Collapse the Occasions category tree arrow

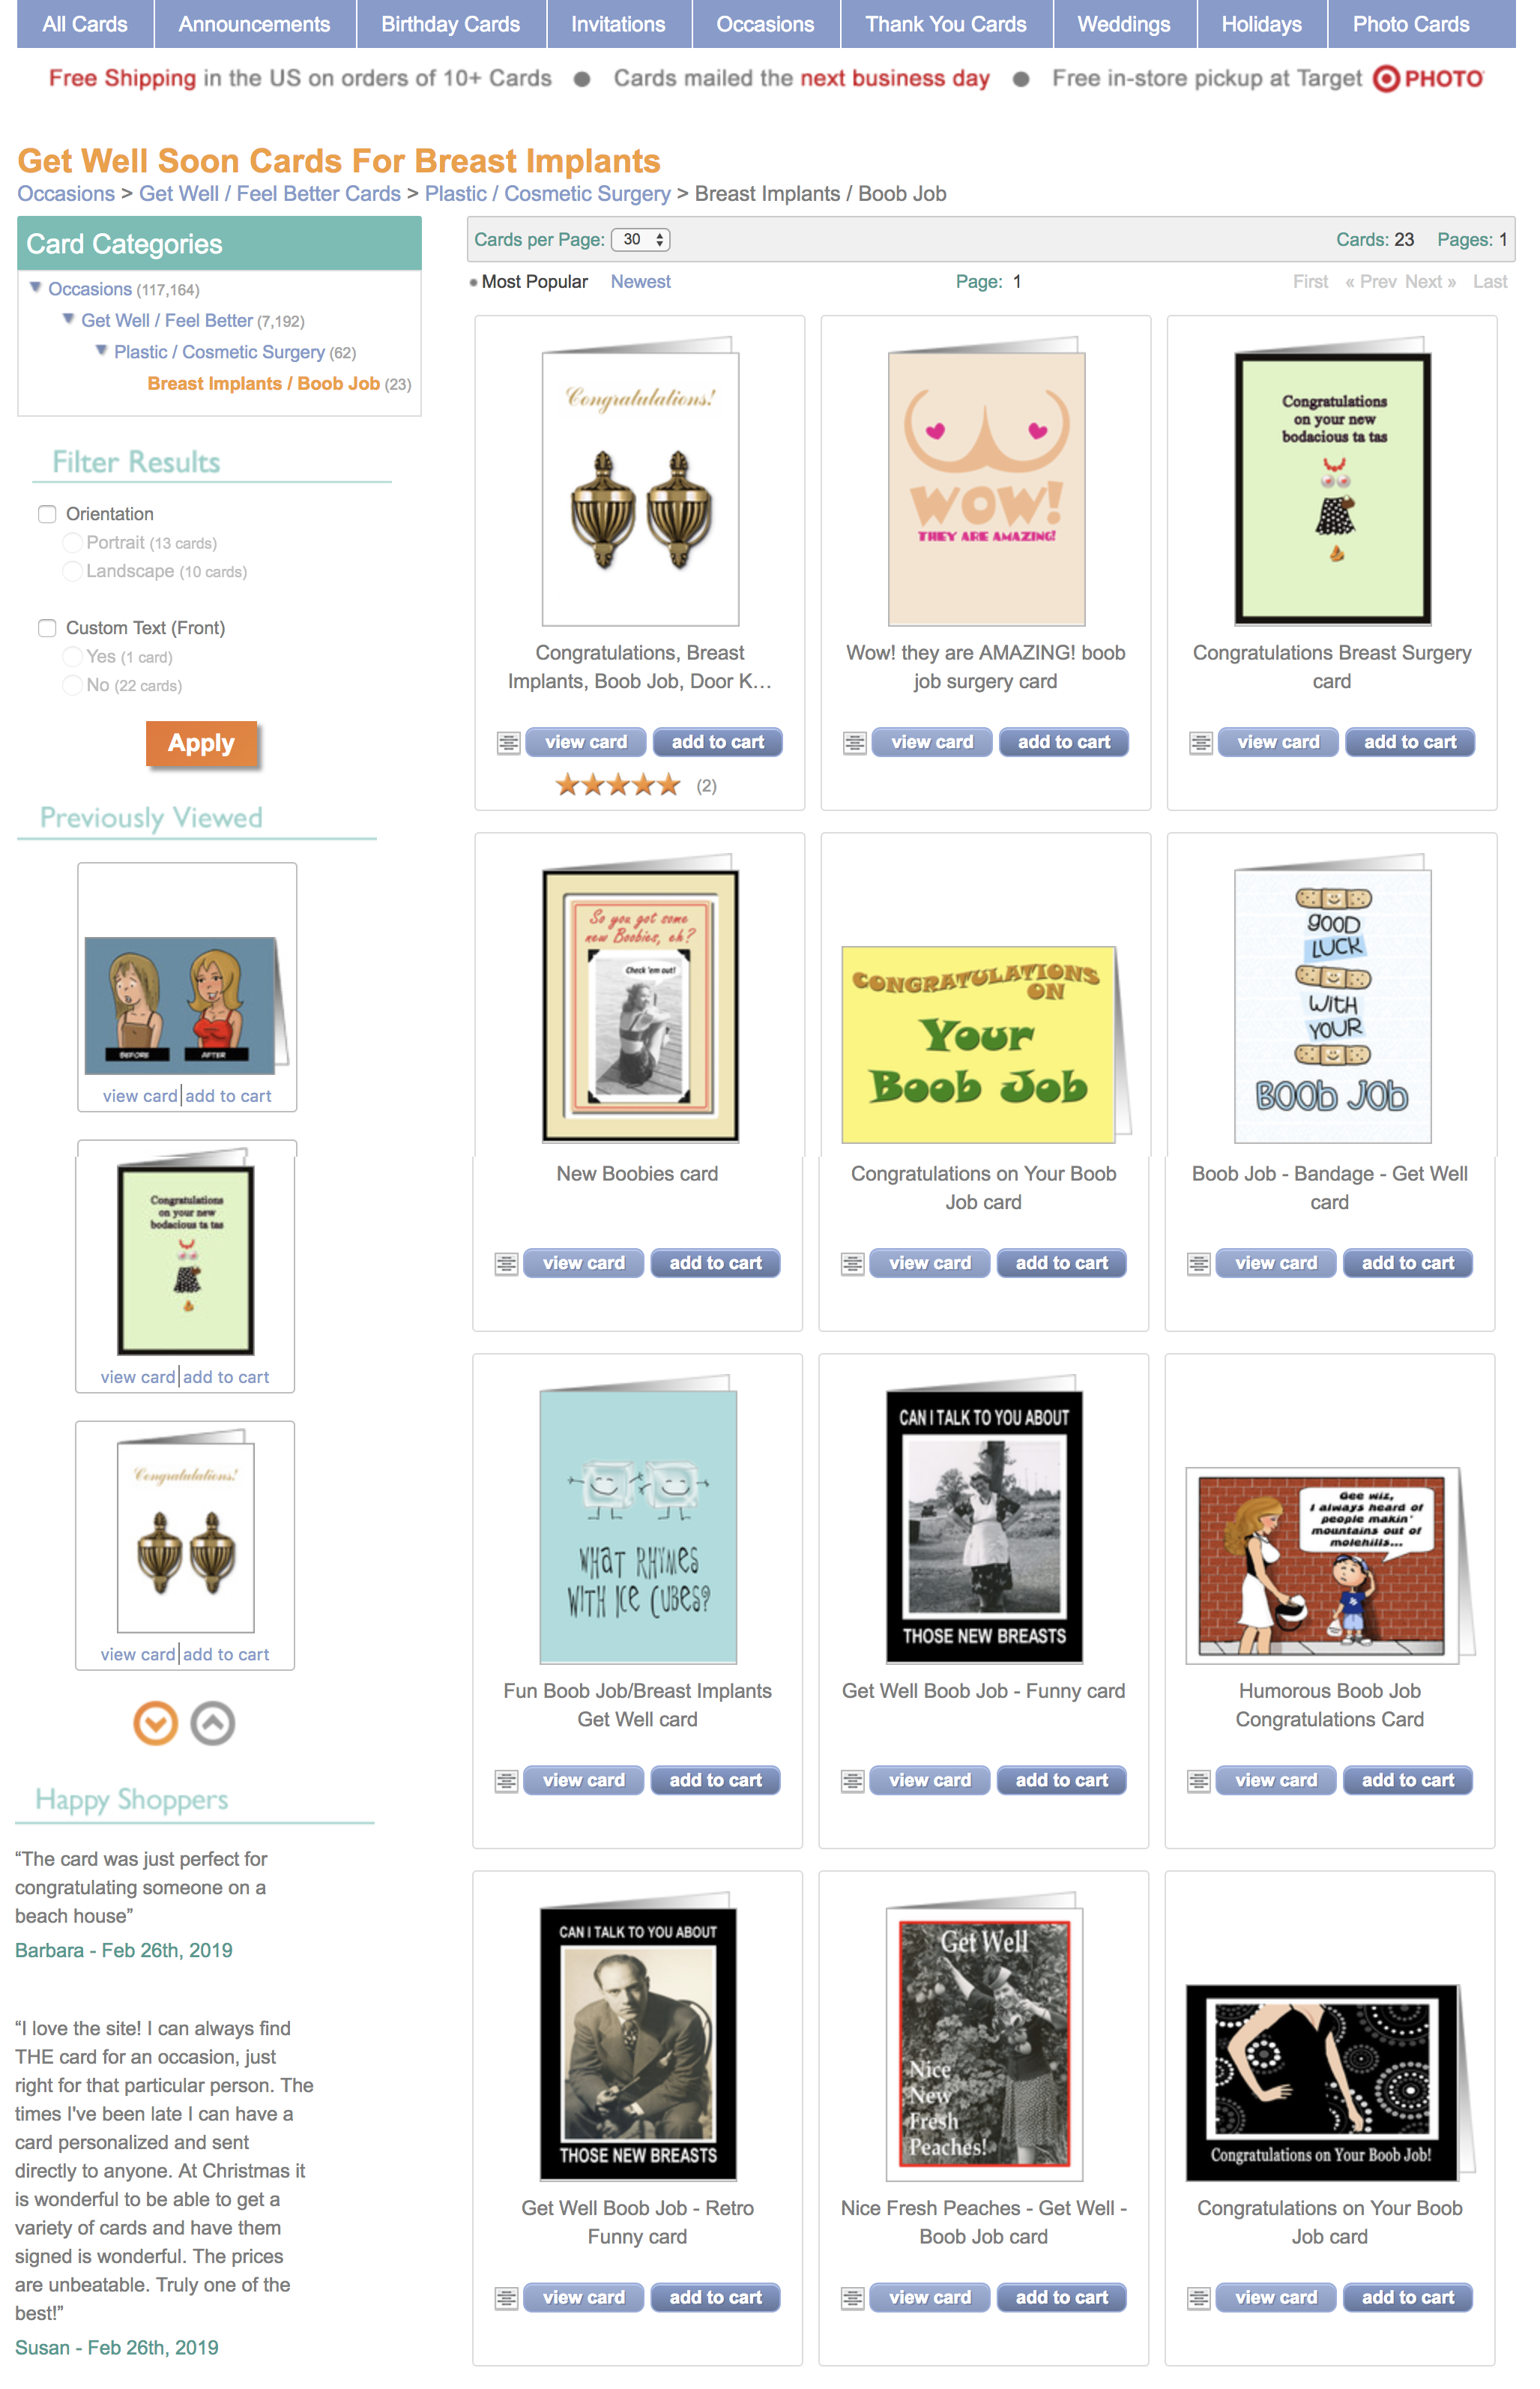pos(36,288)
